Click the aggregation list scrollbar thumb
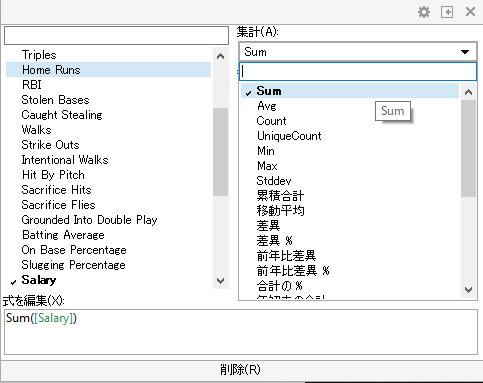The width and height of the screenshot is (483, 383). pos(468,148)
